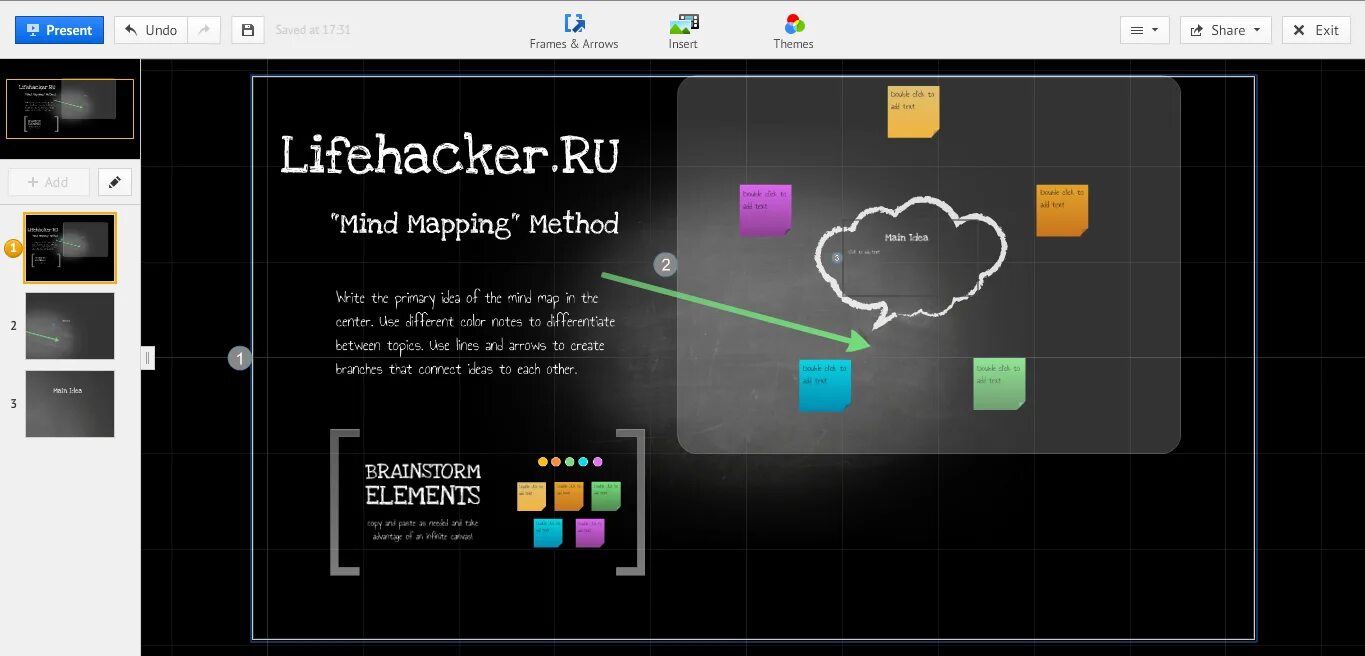
Task: Select the 'copy and paste as needed' caption
Action: [x=423, y=529]
